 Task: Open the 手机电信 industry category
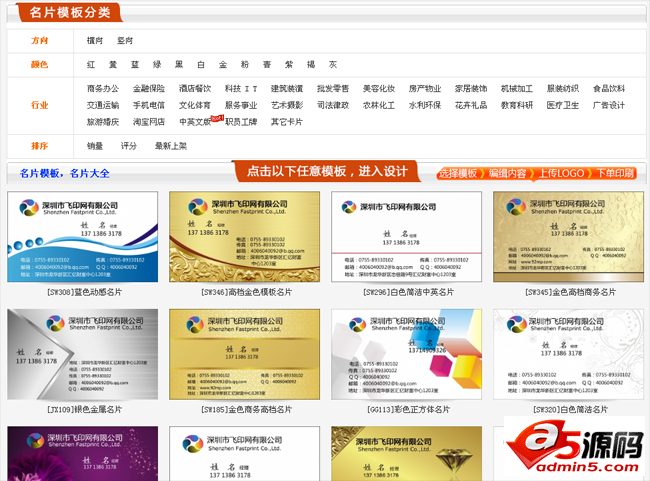tap(149, 105)
